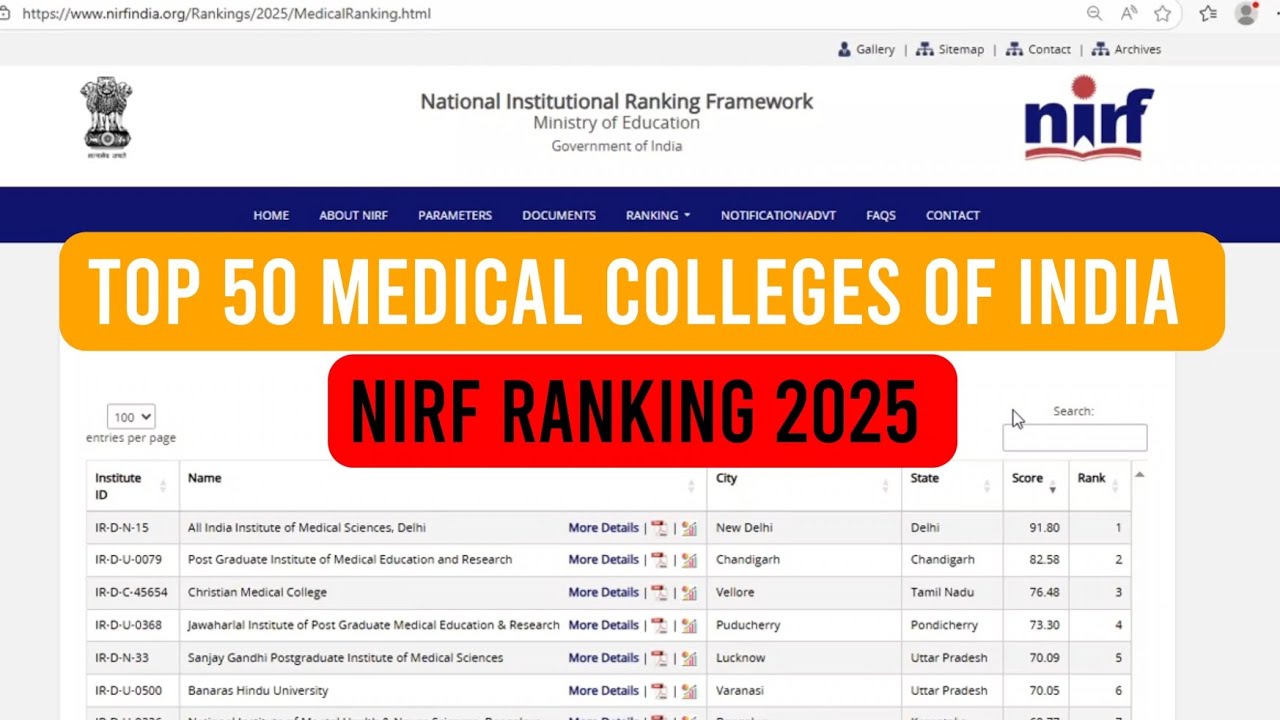The width and height of the screenshot is (1280, 720).
Task: Click the zoom out magnifier icon in address bar
Action: point(1095,13)
